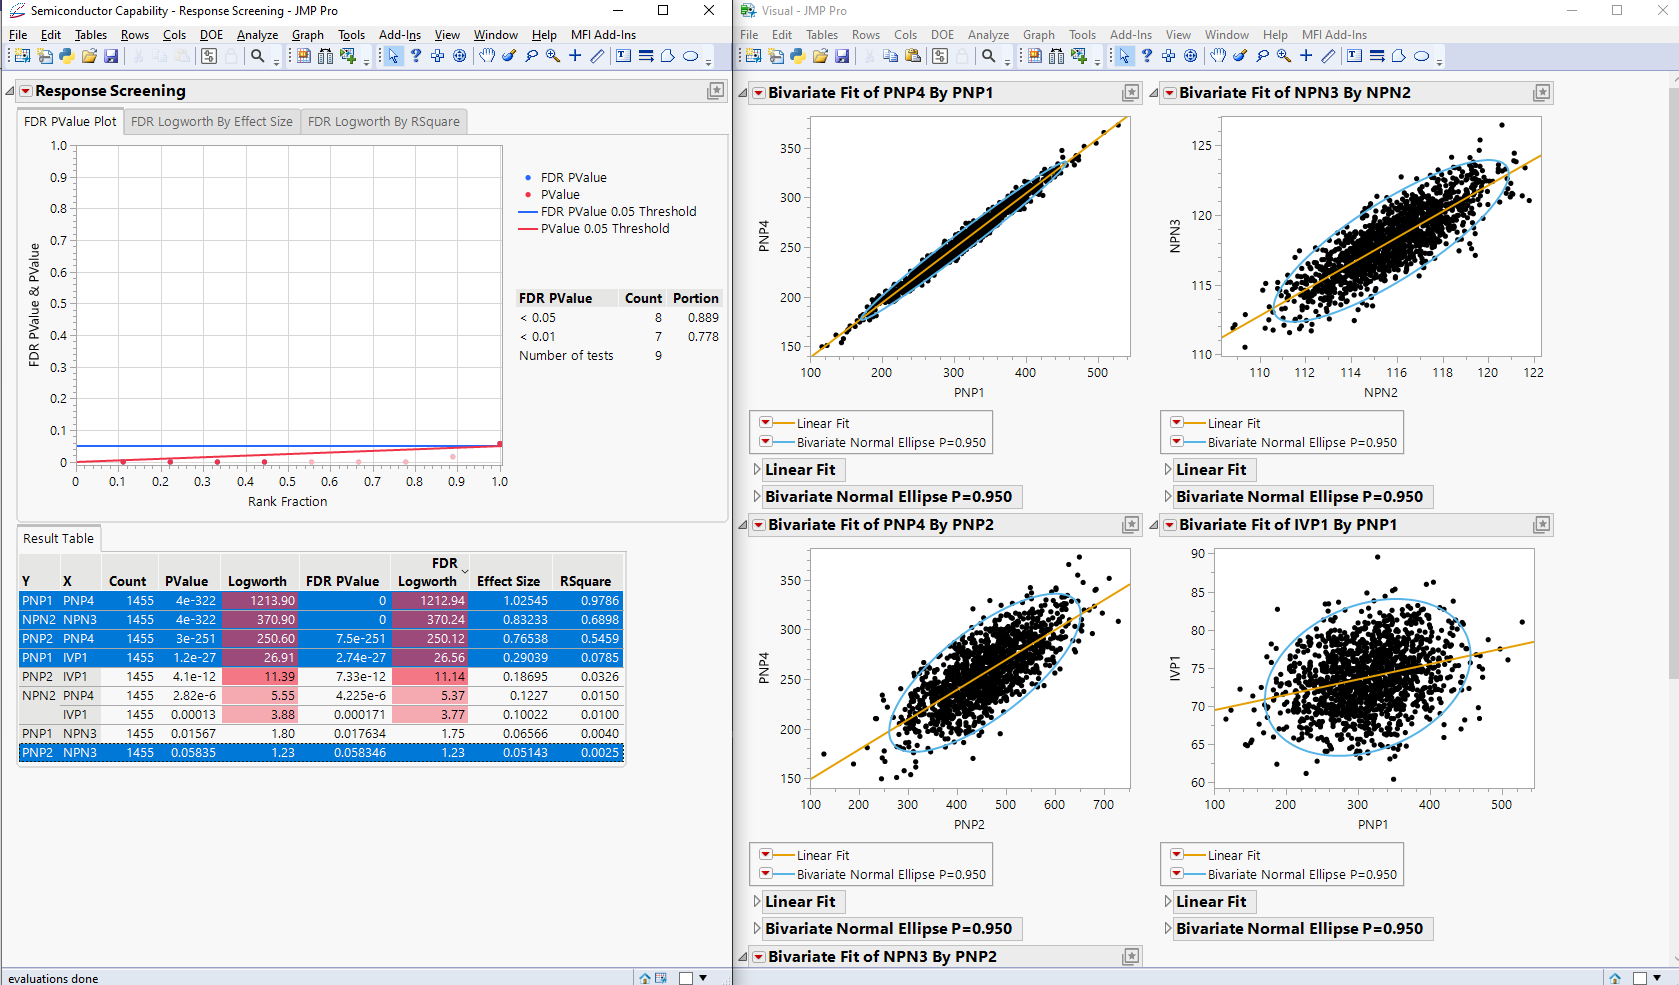Click the Open file toolbar icon
1679x985 pixels.
[90, 56]
